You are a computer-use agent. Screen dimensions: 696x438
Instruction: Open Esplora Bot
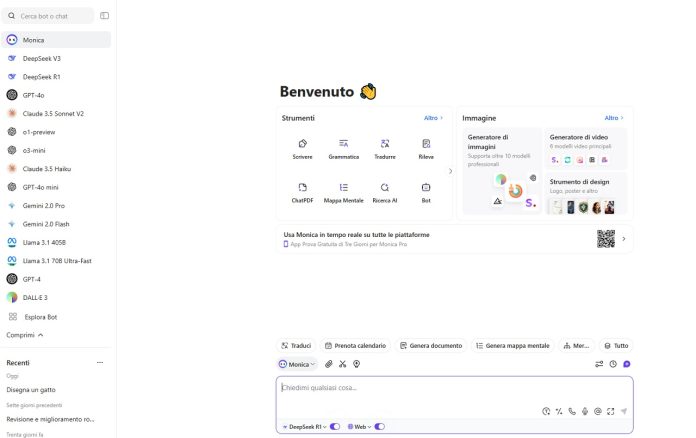(x=56, y=316)
